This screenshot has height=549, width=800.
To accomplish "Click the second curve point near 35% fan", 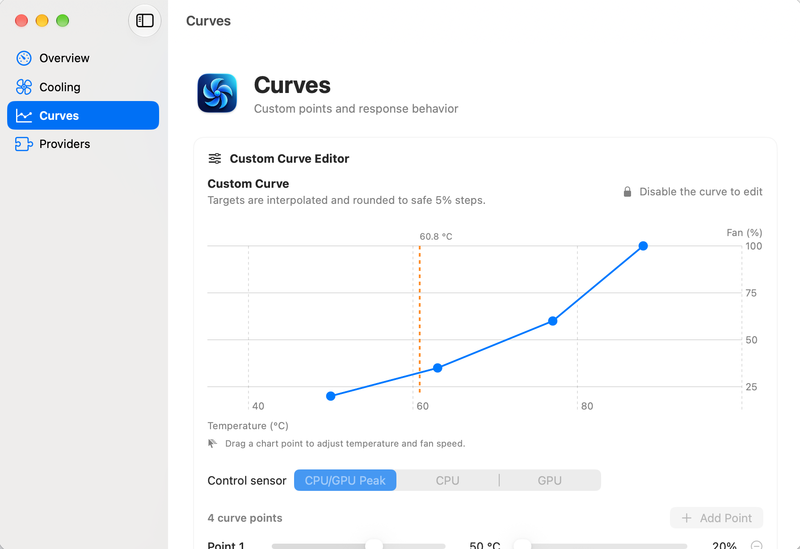I will click(438, 368).
